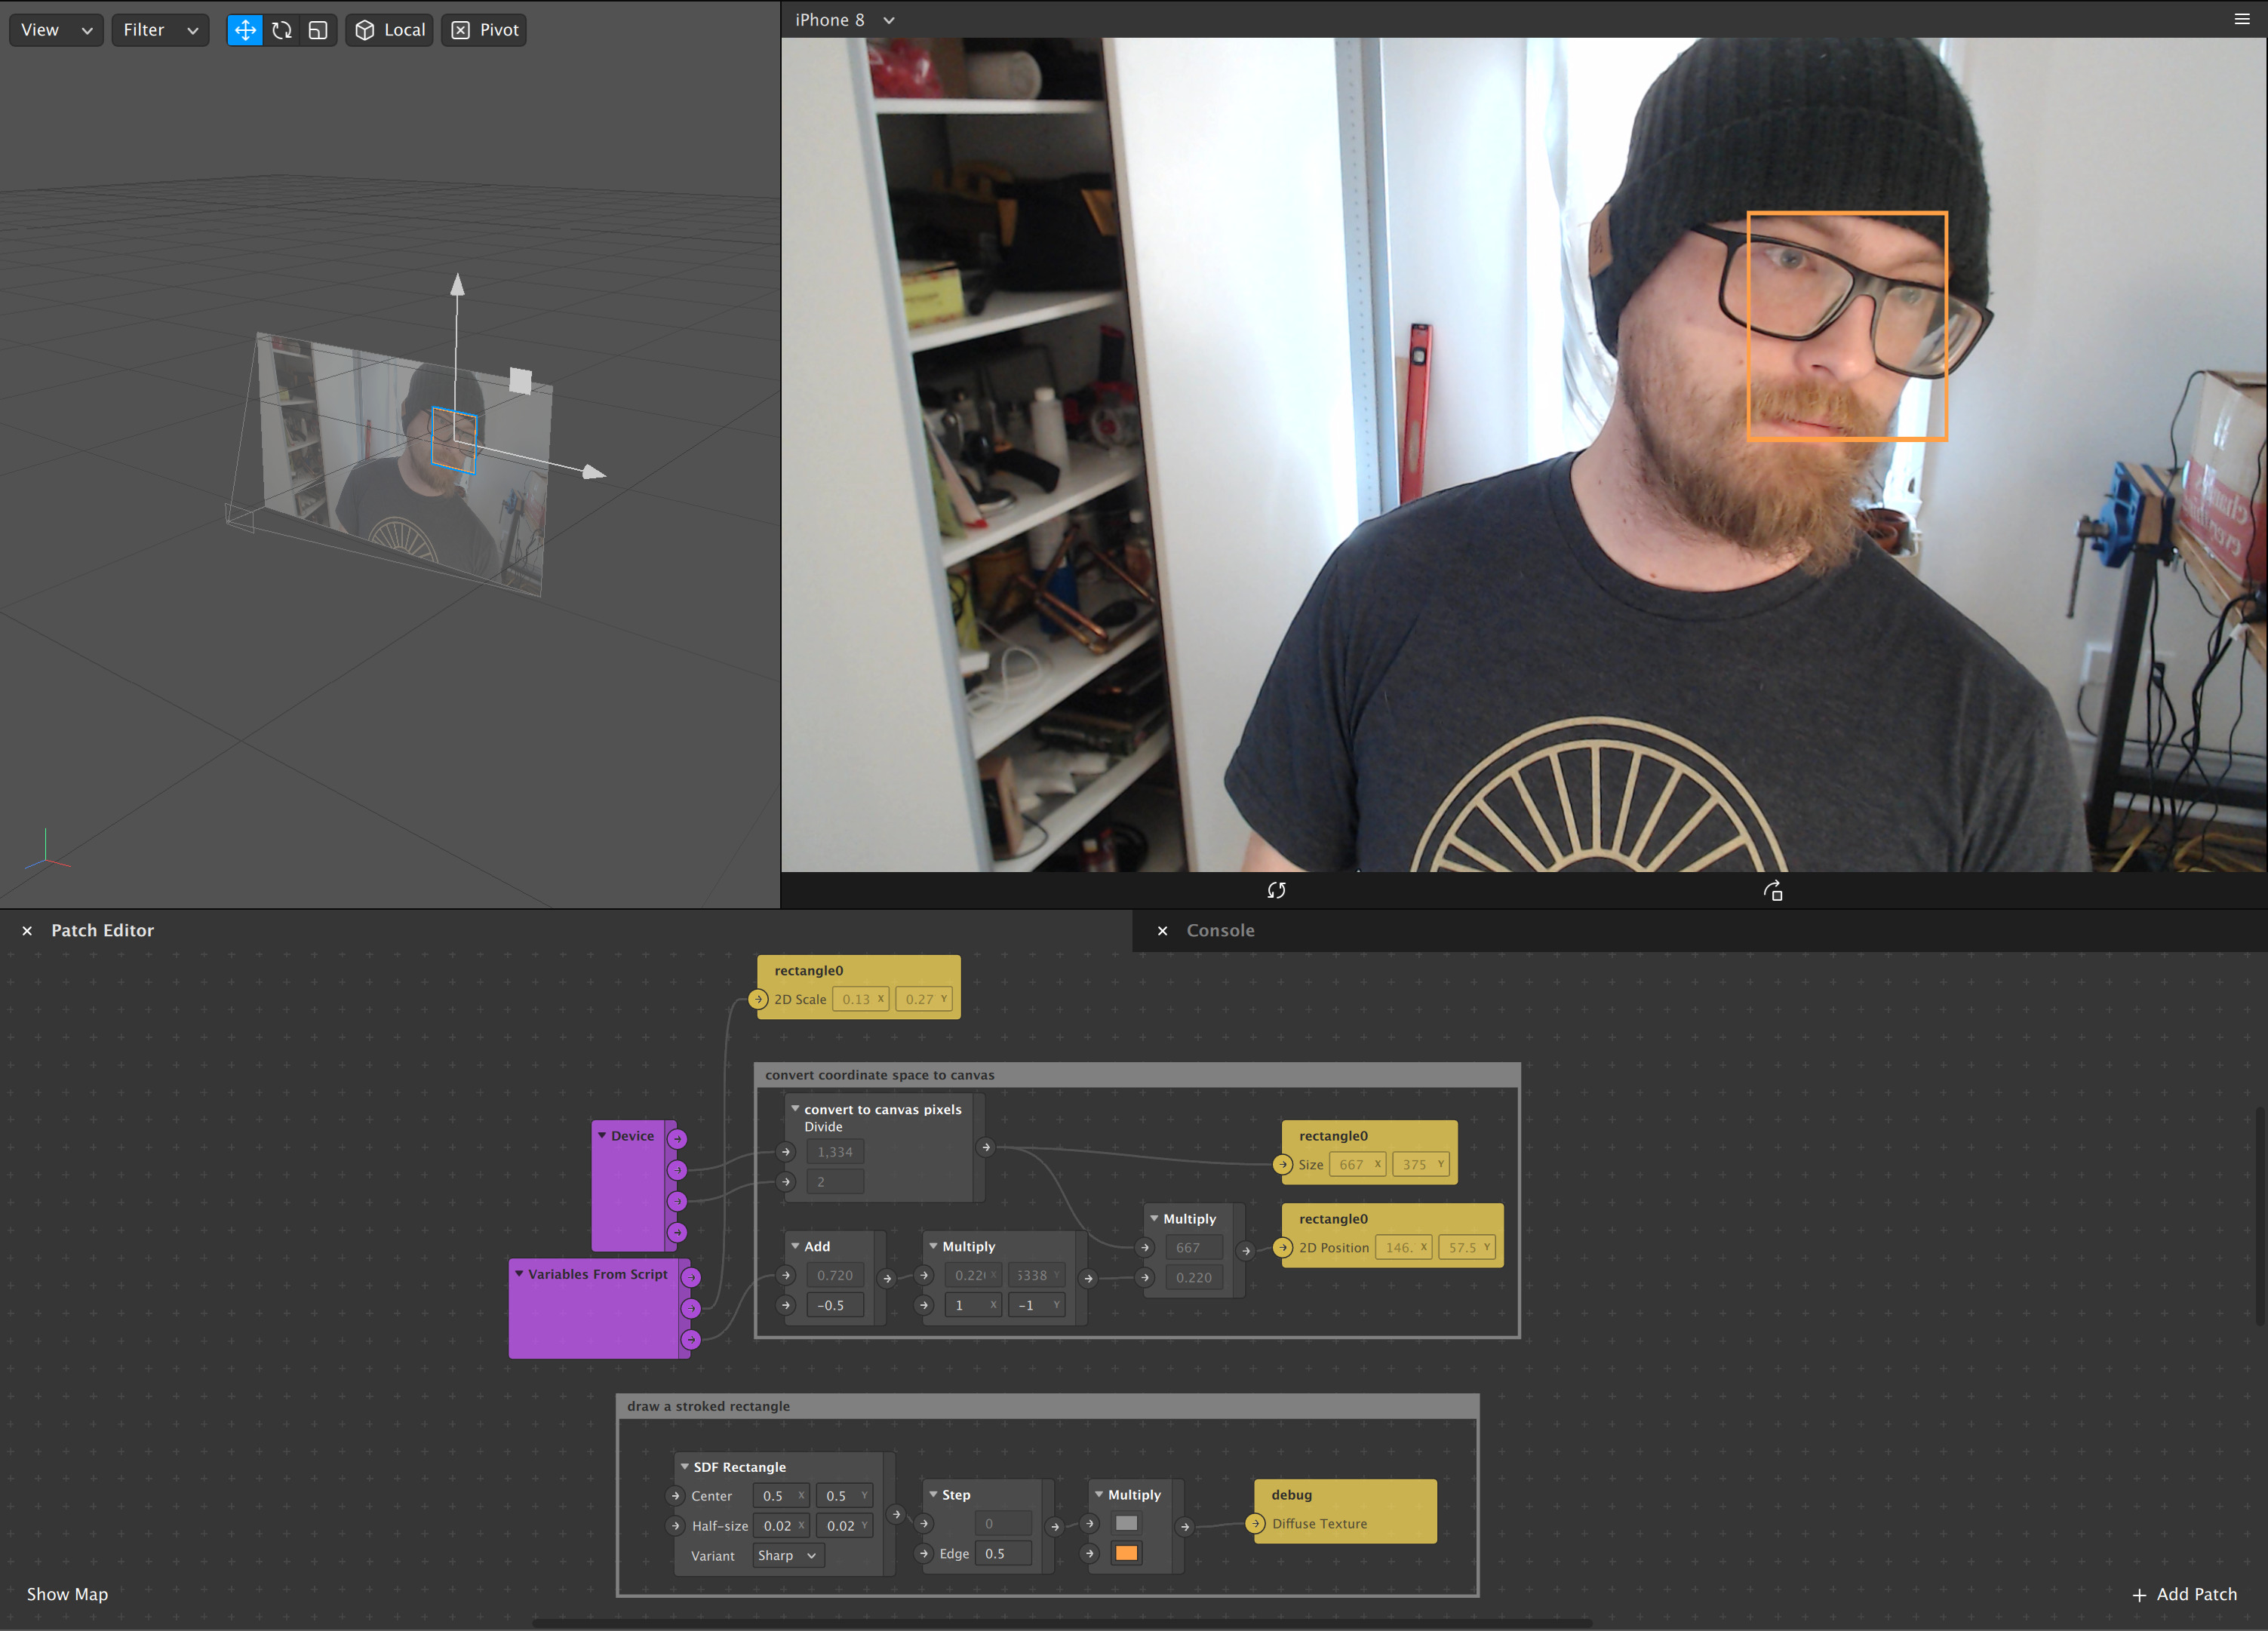2268x1631 pixels.
Task: Click the upward arrow of the move gizmo
Action: [x=457, y=285]
